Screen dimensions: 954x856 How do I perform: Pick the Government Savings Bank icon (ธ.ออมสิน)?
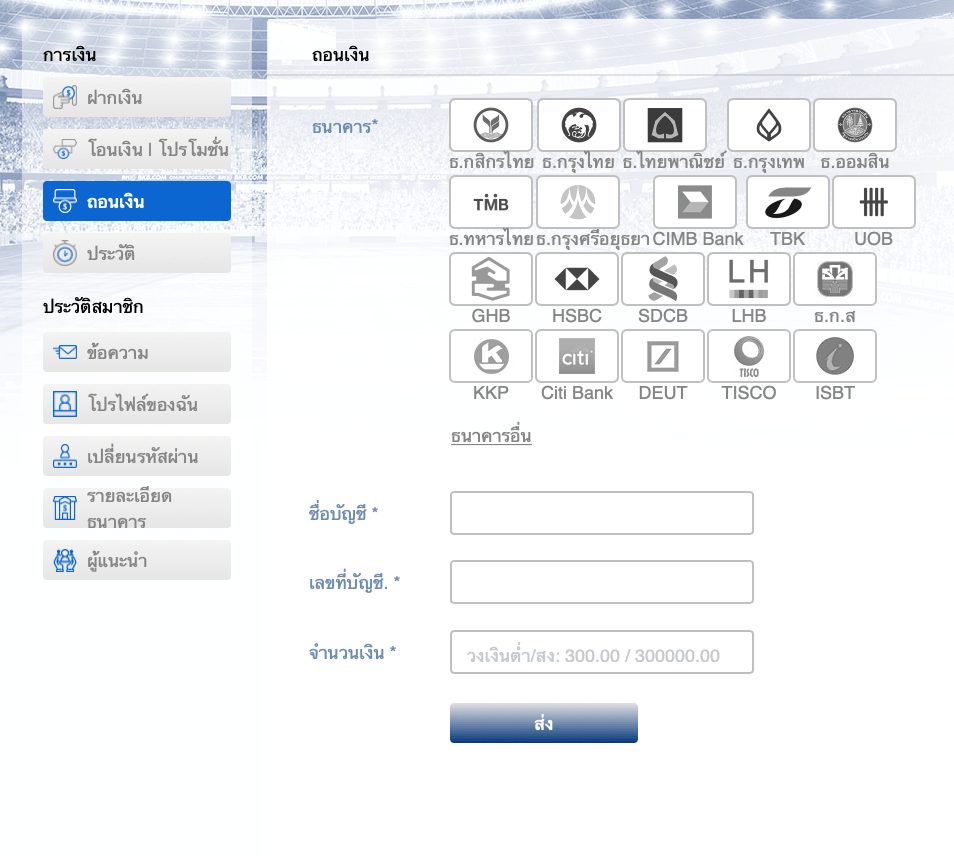[x=855, y=125]
